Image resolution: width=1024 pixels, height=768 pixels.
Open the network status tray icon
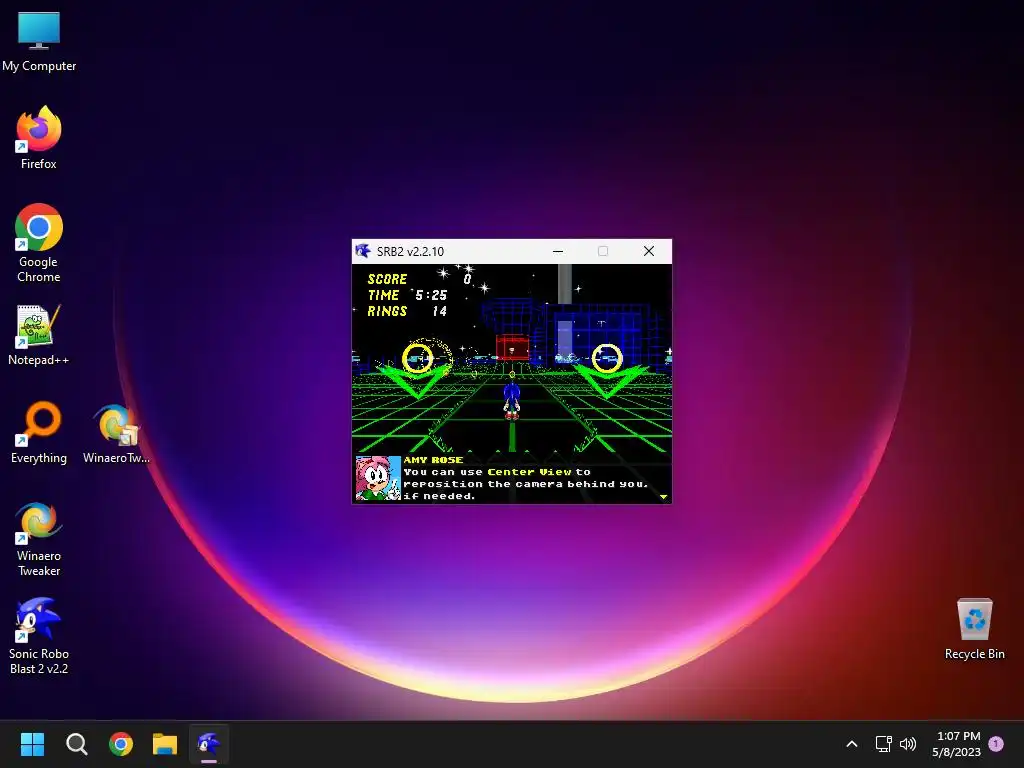(884, 744)
